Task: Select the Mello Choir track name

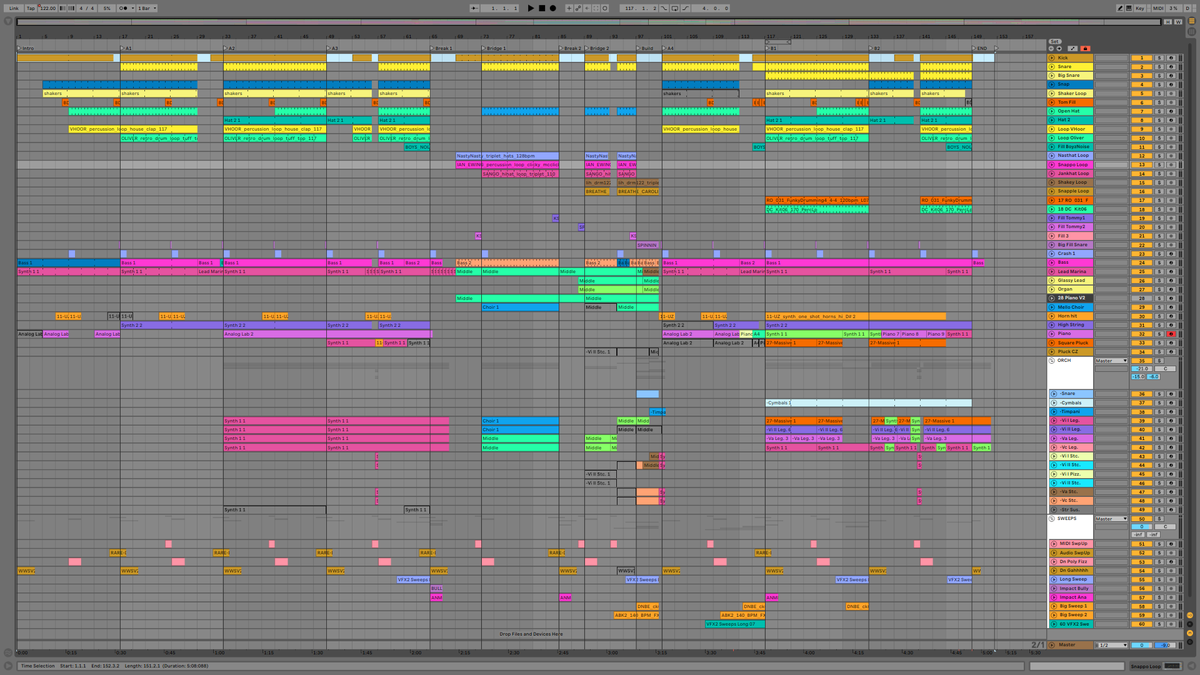Action: (1071, 307)
